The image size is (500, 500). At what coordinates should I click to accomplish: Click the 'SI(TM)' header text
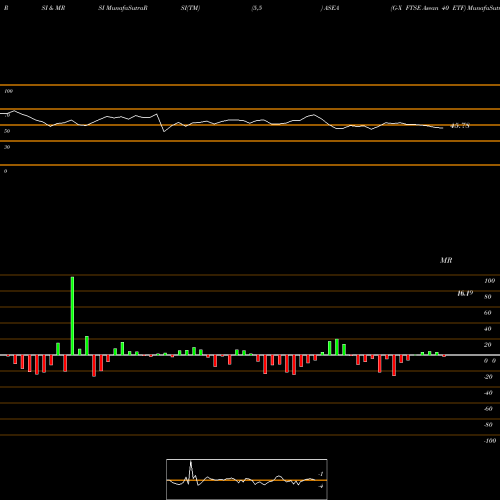190,8
